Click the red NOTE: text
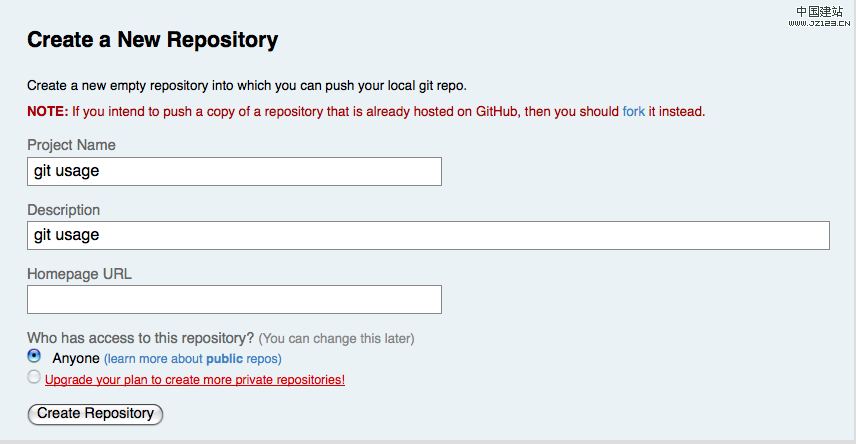The height and width of the screenshot is (444, 856). [x=47, y=111]
